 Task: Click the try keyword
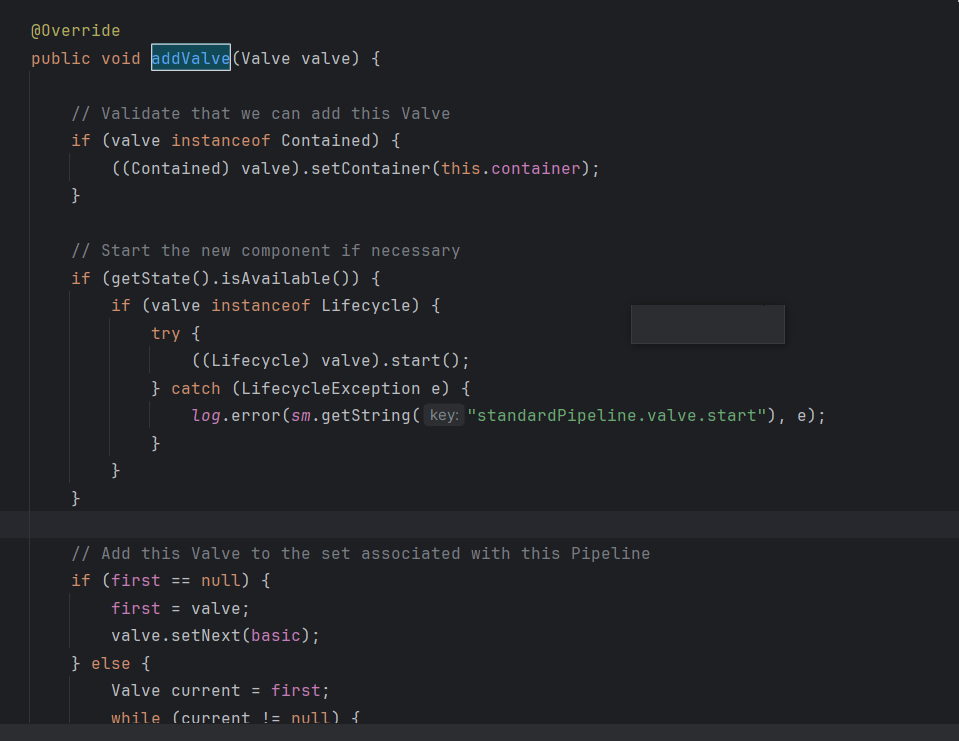(166, 333)
